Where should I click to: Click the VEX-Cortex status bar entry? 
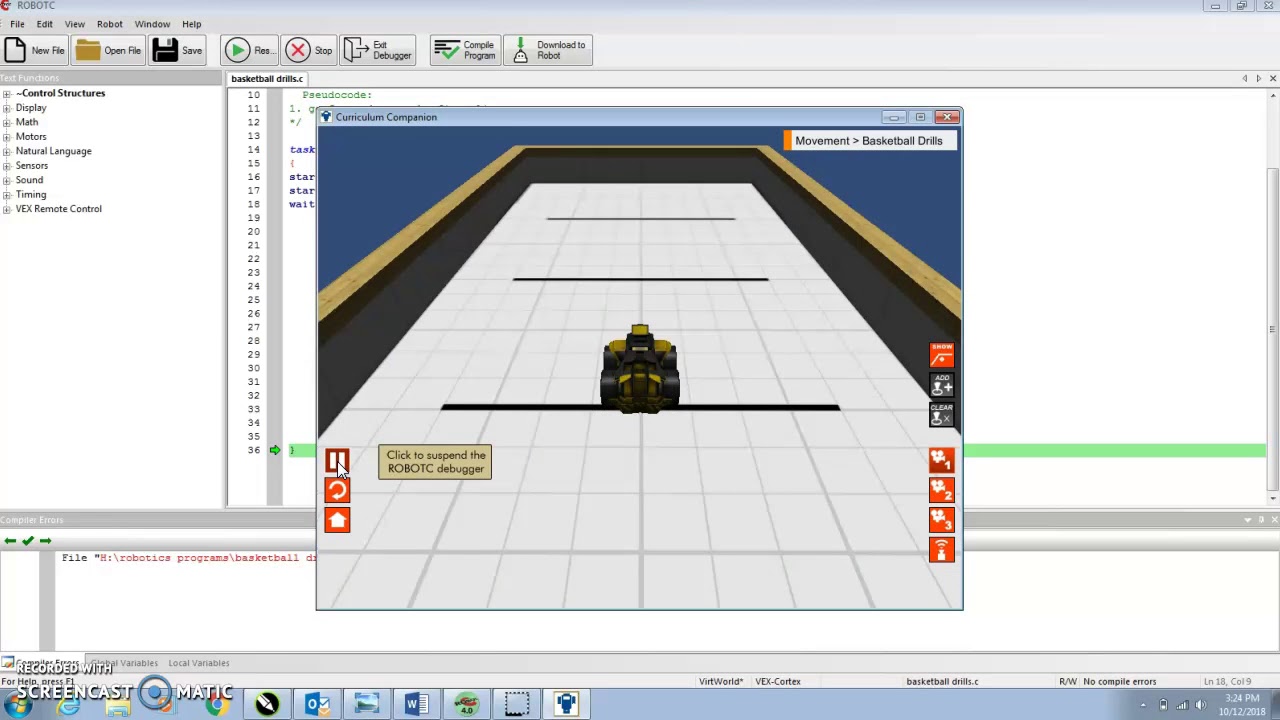coord(778,682)
